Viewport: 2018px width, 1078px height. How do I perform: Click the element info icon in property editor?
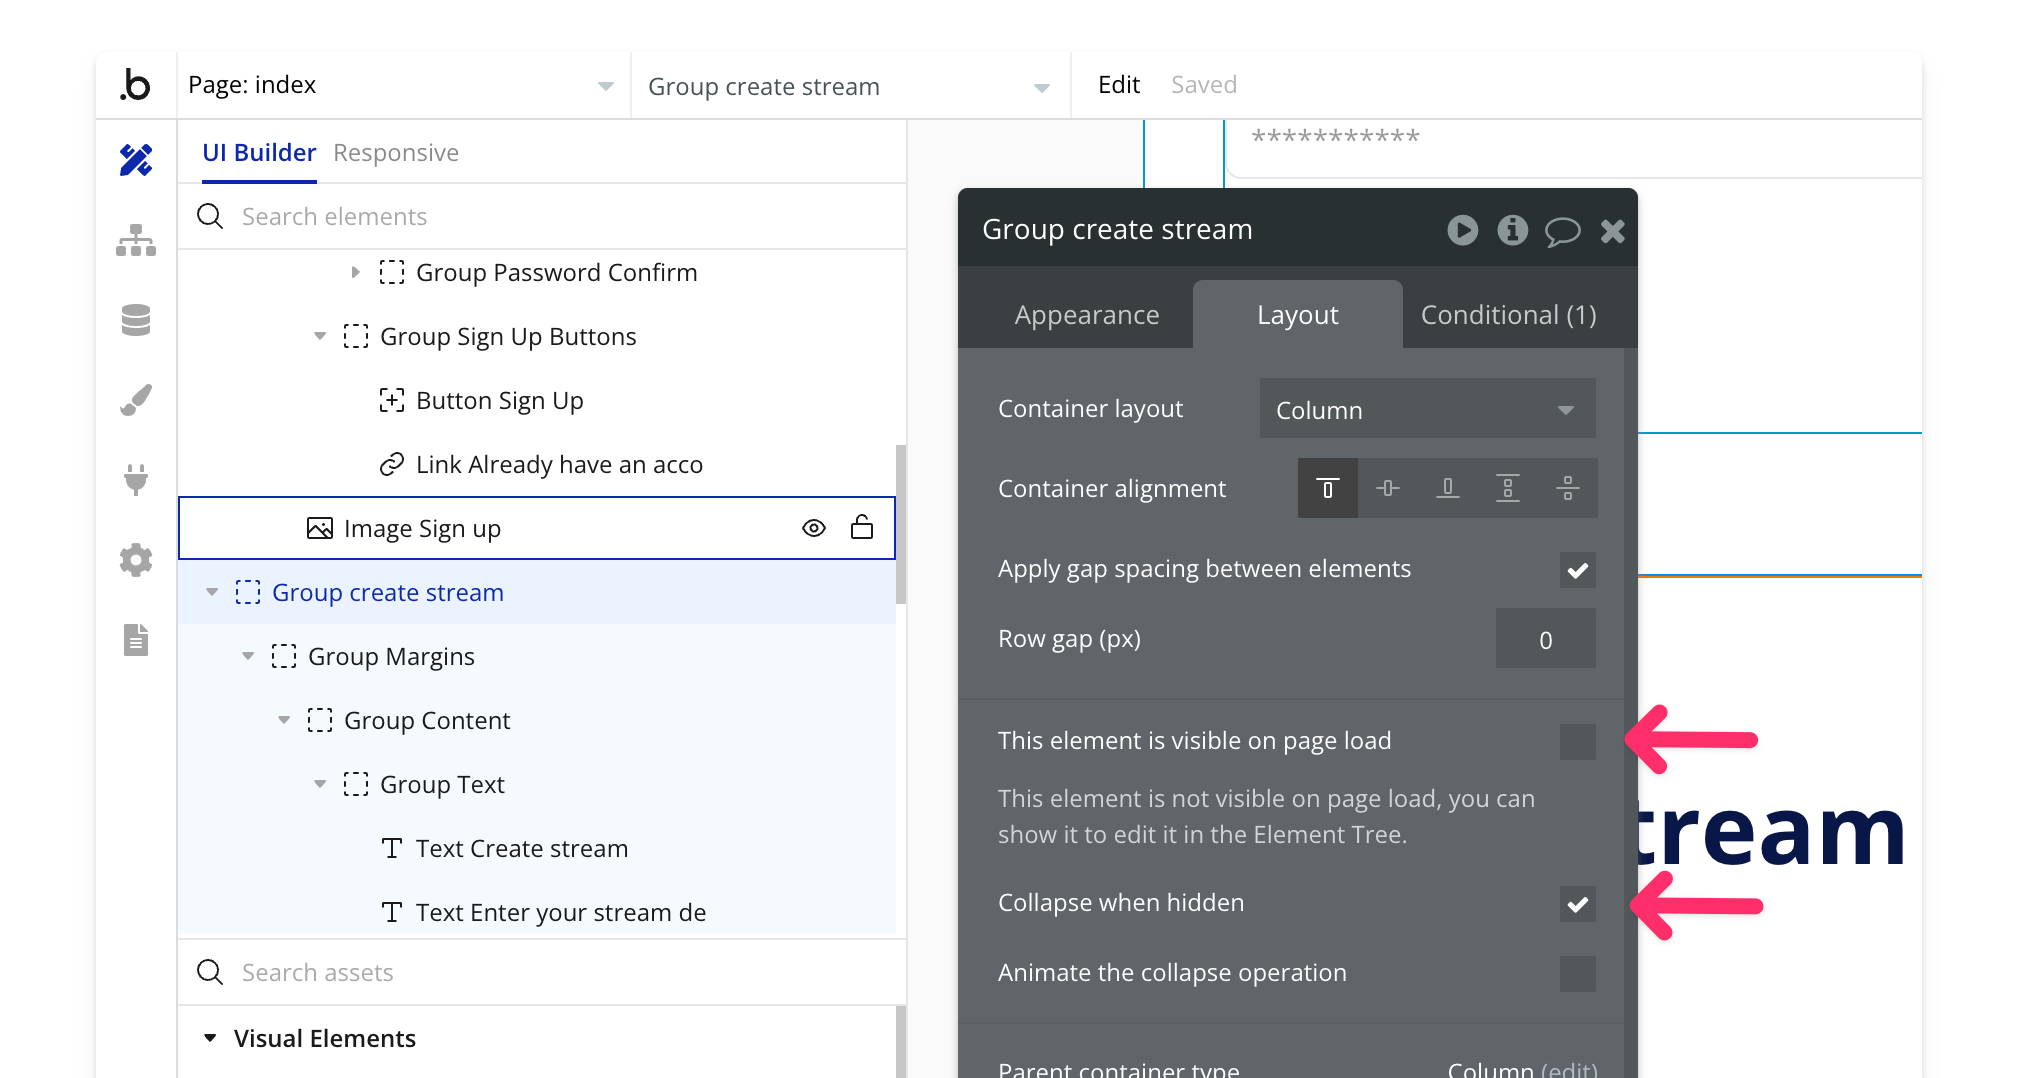[1512, 230]
